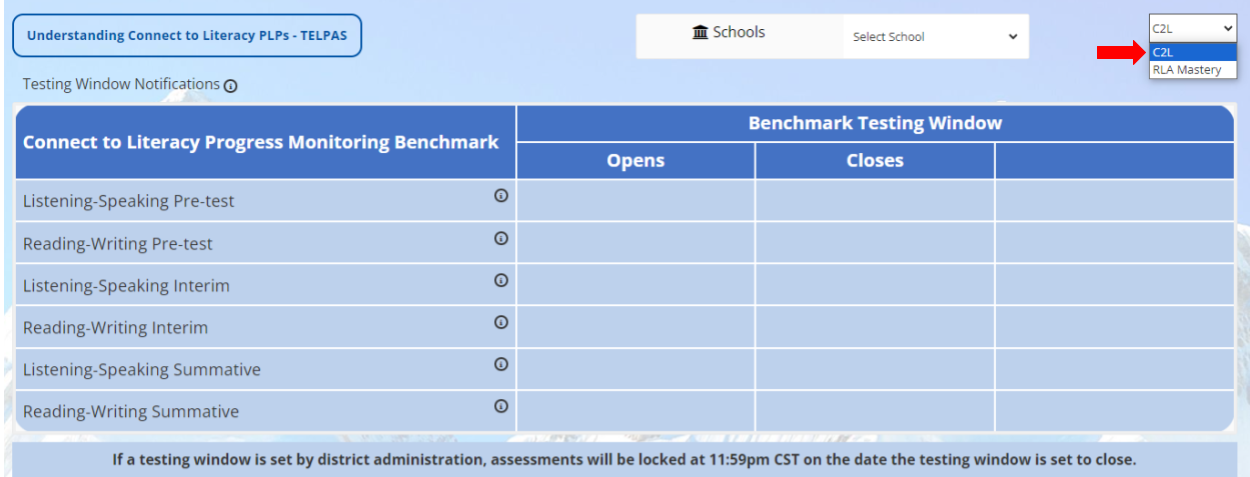Select Reading-Writing Summative row label
Viewport: 1250px width, 477px height.
click(x=131, y=412)
